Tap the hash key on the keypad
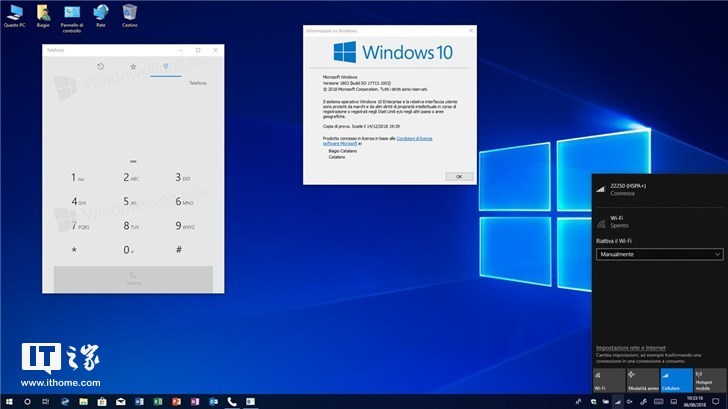The image size is (728, 409). coord(179,250)
